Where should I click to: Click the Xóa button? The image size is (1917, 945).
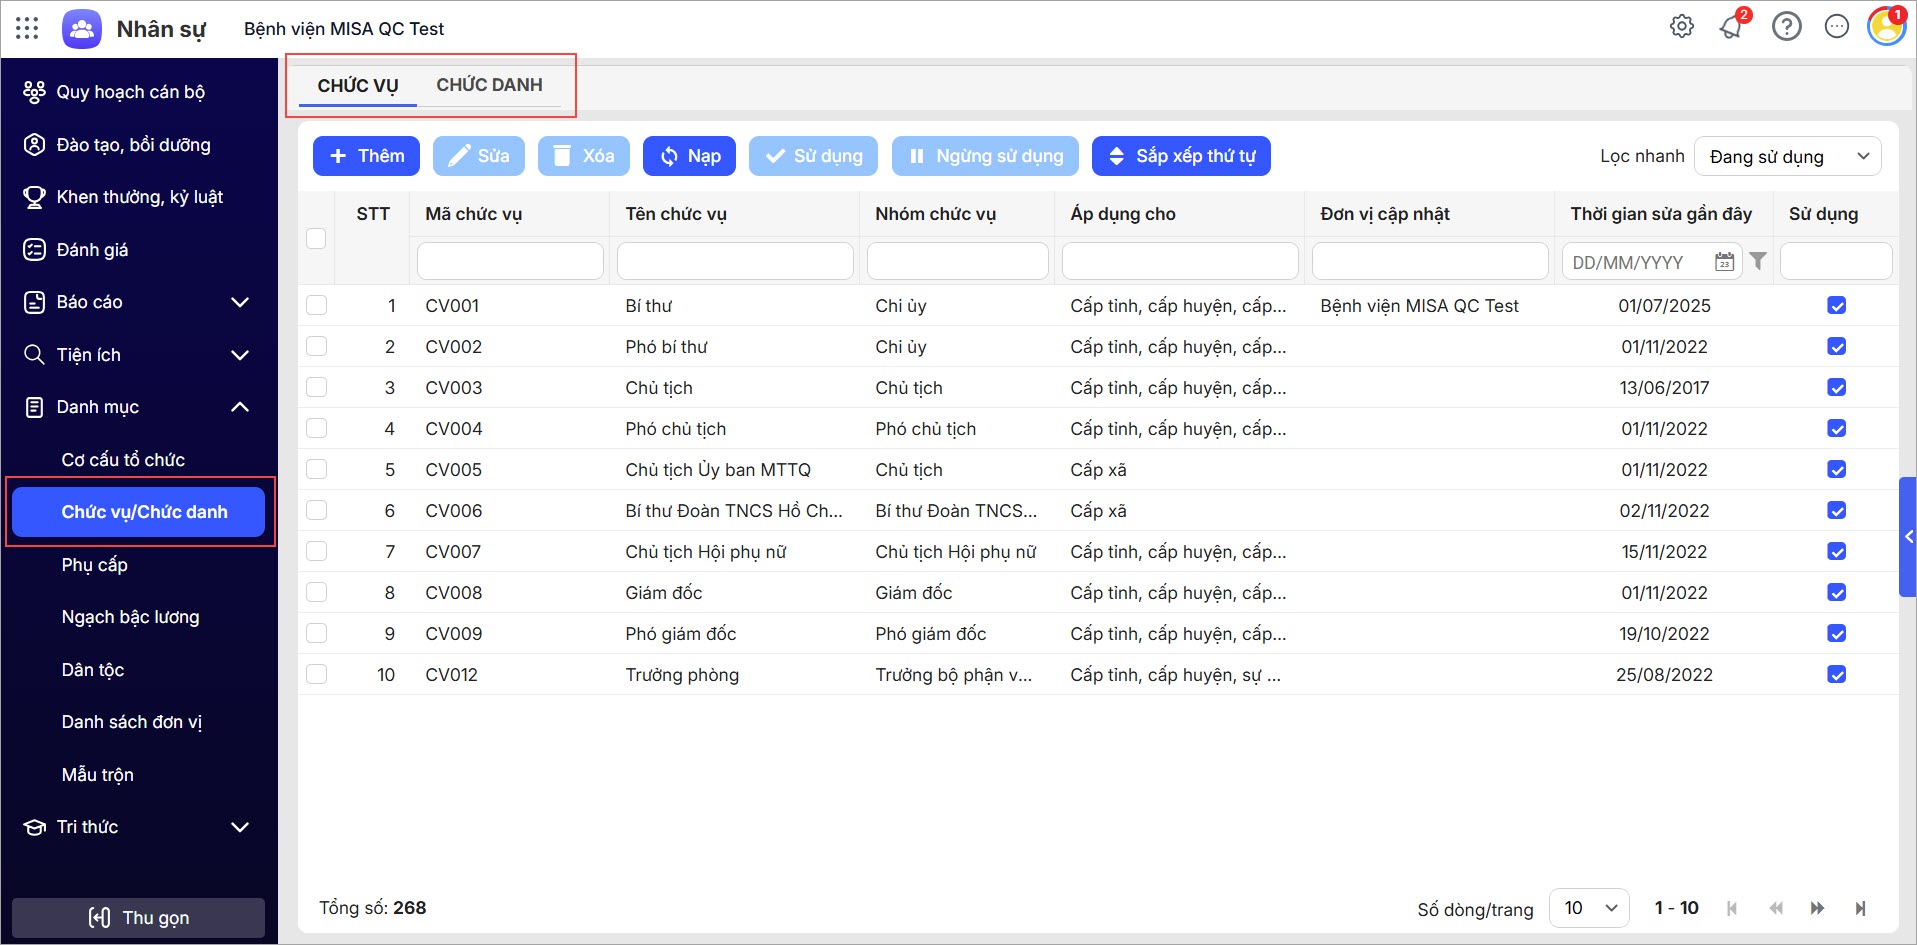584,156
